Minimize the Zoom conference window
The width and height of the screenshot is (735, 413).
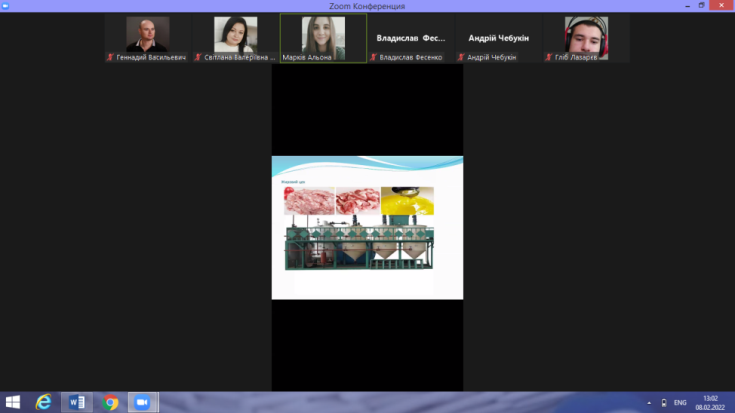[687, 6]
